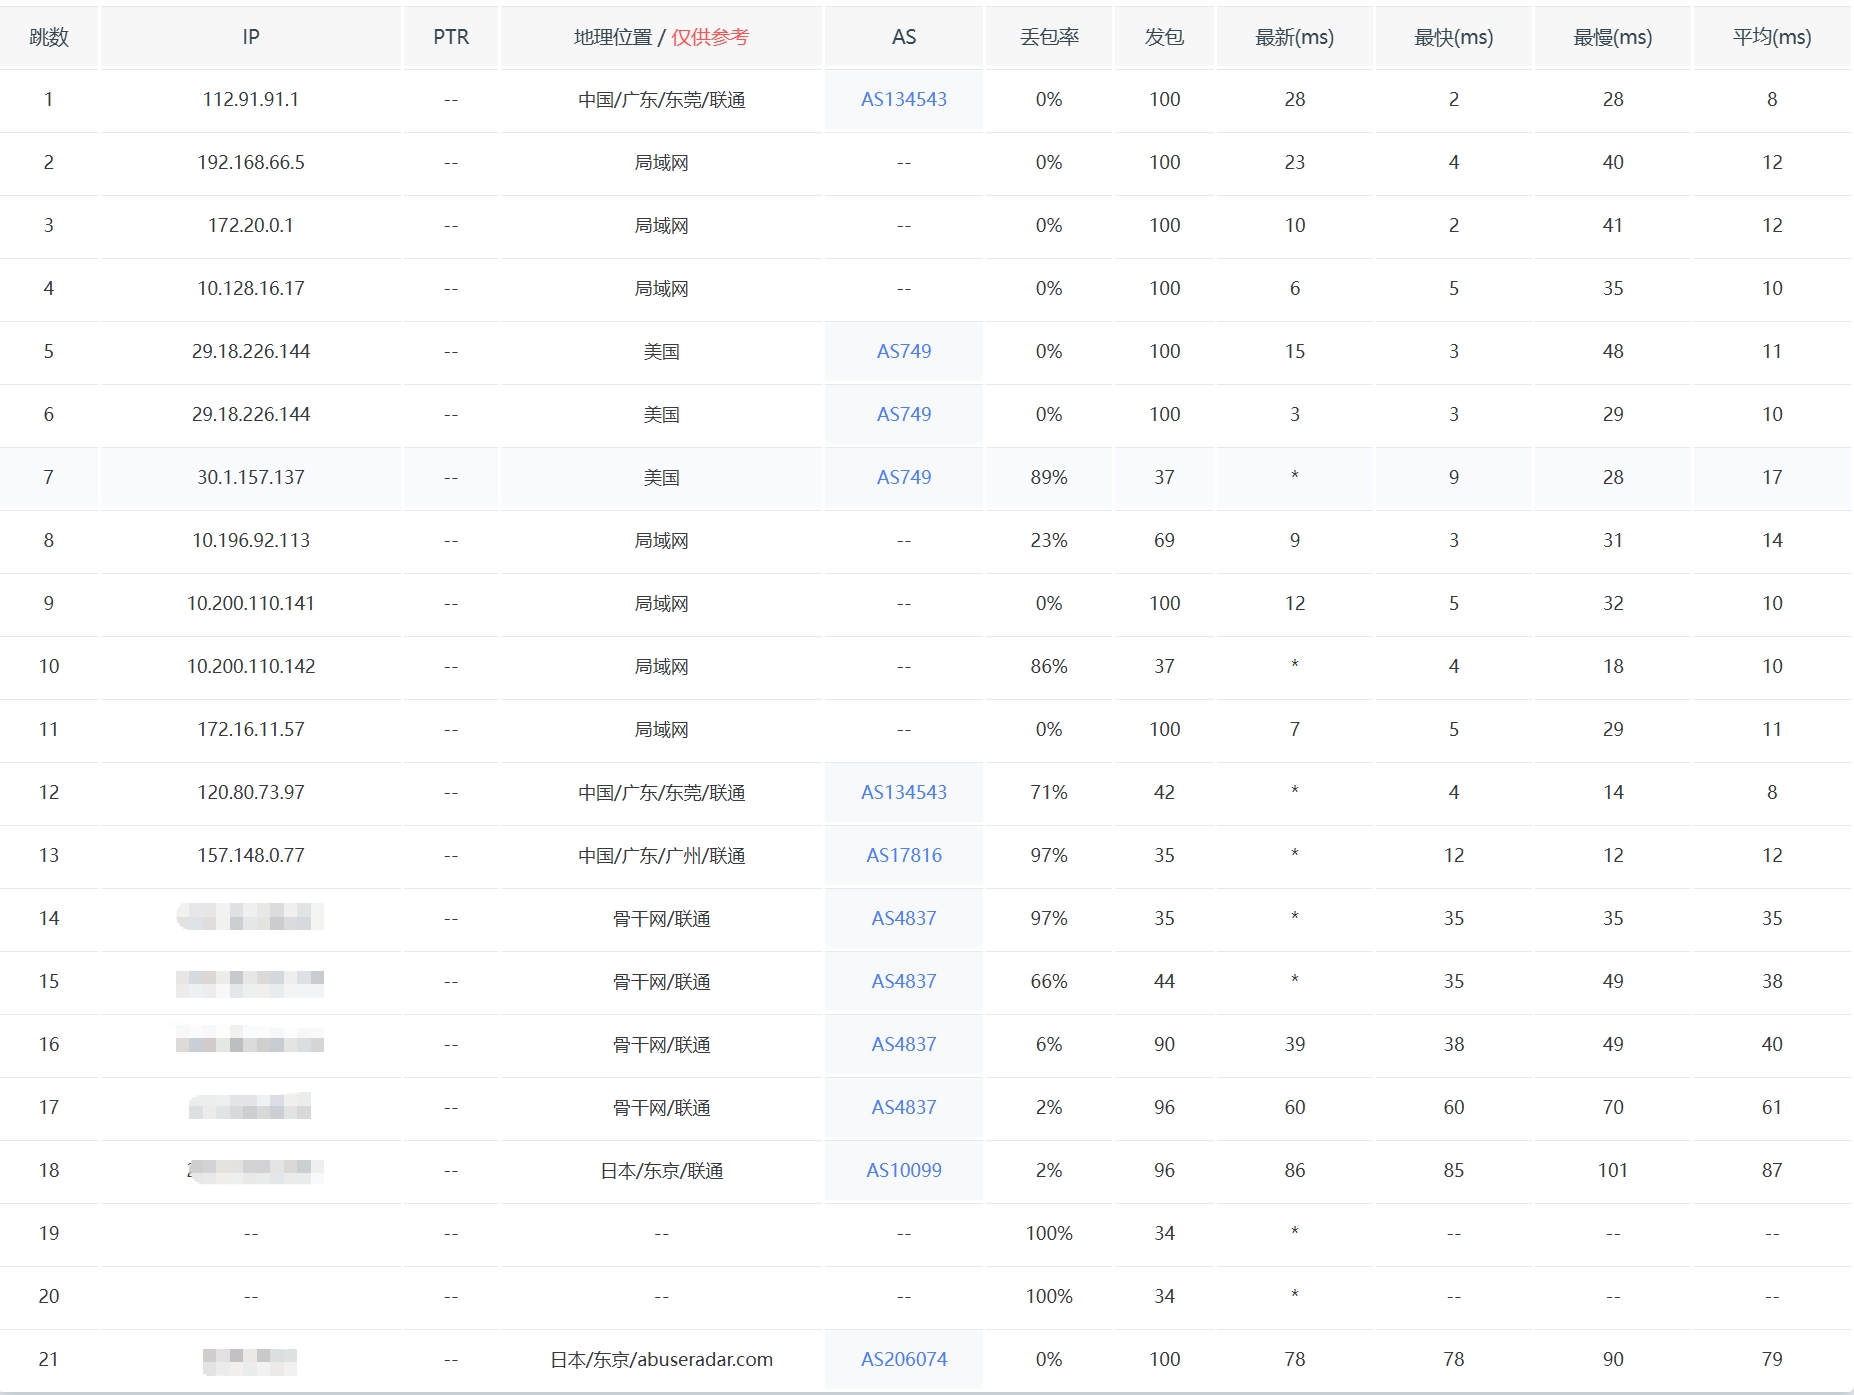
Task: Click the 局域网 cell in the 172.16.11.57 row
Action: click(x=662, y=729)
